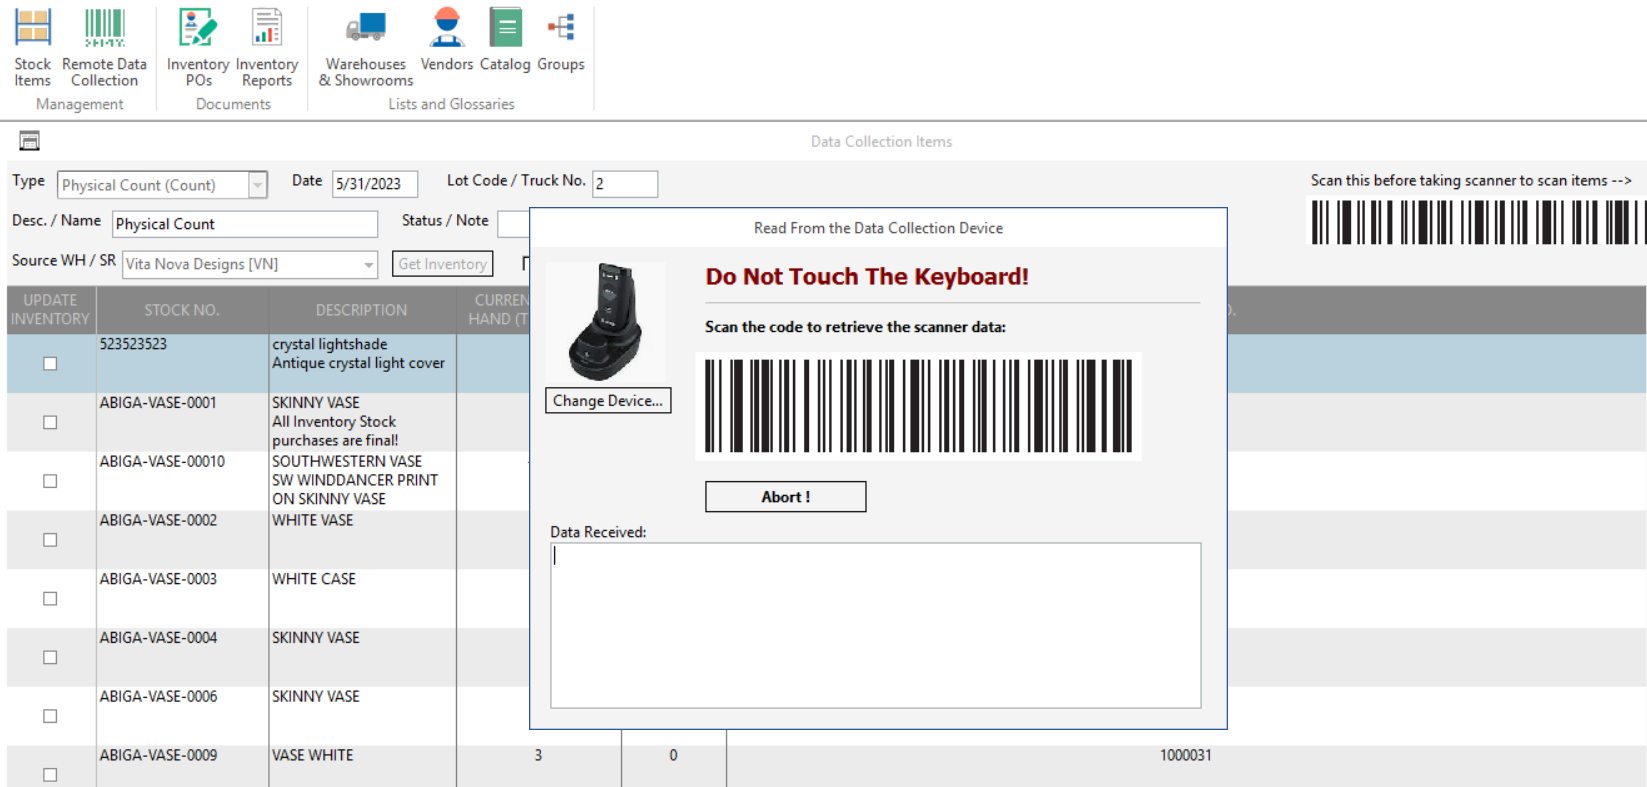Click the Date field 5/31/2023
This screenshot has height=787, width=1647.
pyautogui.click(x=375, y=184)
